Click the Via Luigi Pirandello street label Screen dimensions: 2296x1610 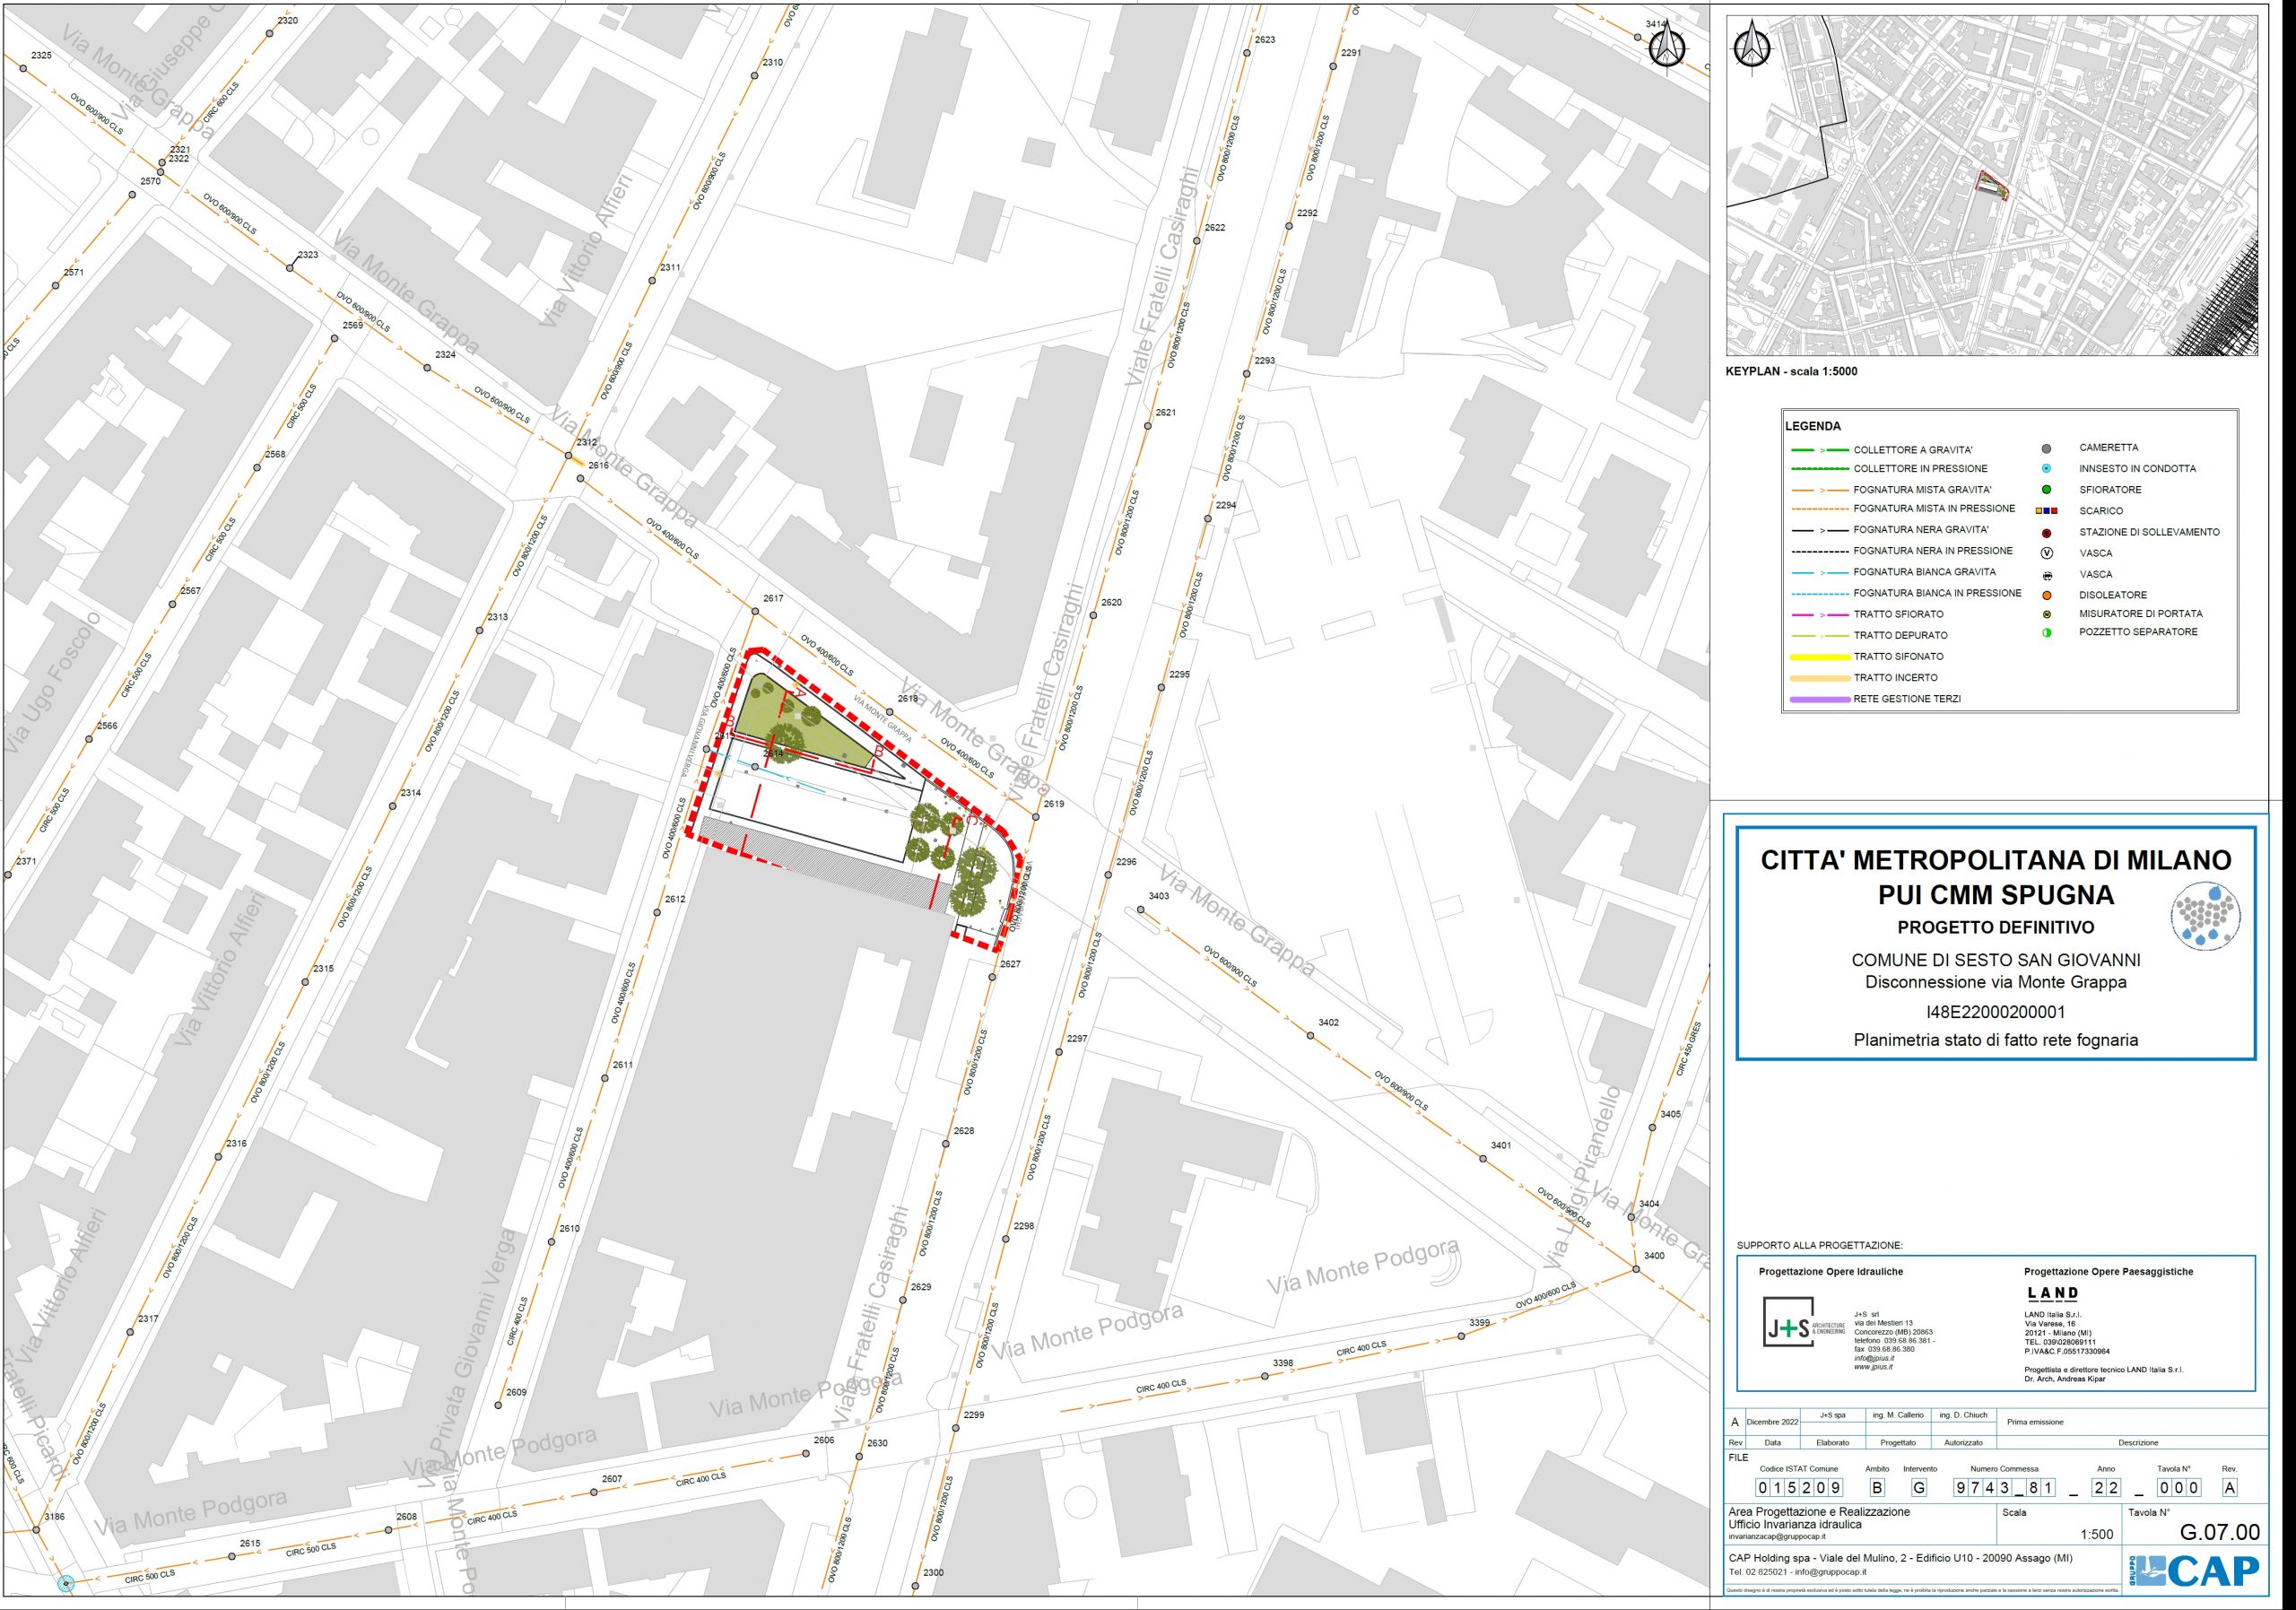point(1580,1177)
